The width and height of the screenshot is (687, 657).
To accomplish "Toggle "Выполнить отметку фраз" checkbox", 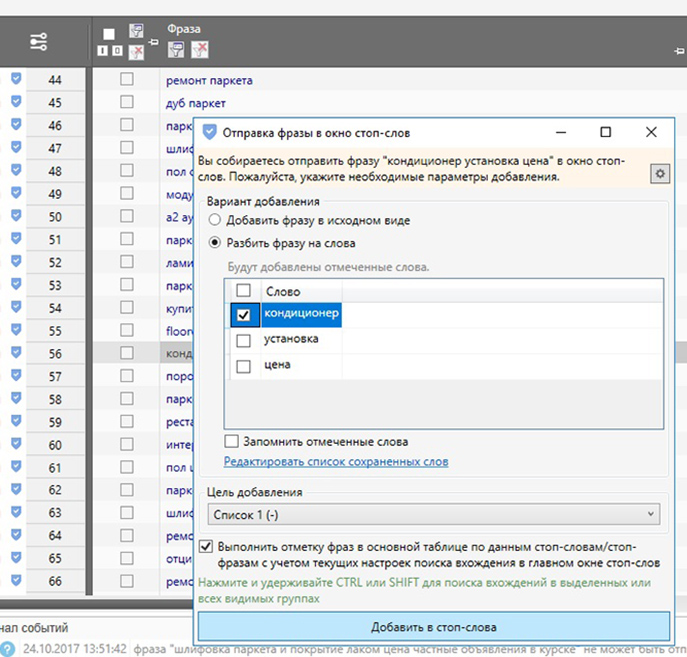I will coord(206,547).
